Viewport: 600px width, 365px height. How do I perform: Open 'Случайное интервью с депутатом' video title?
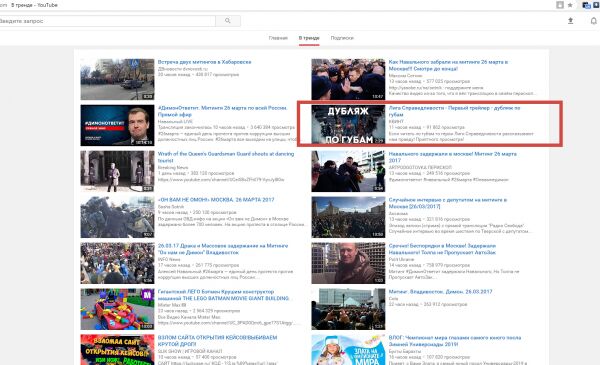point(448,203)
